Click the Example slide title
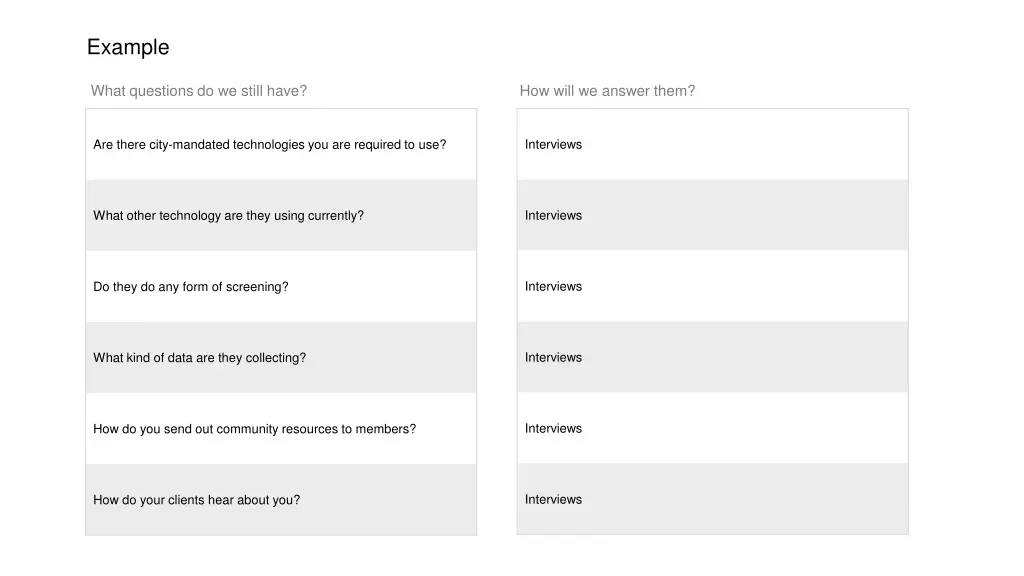1024x576 pixels. click(128, 47)
